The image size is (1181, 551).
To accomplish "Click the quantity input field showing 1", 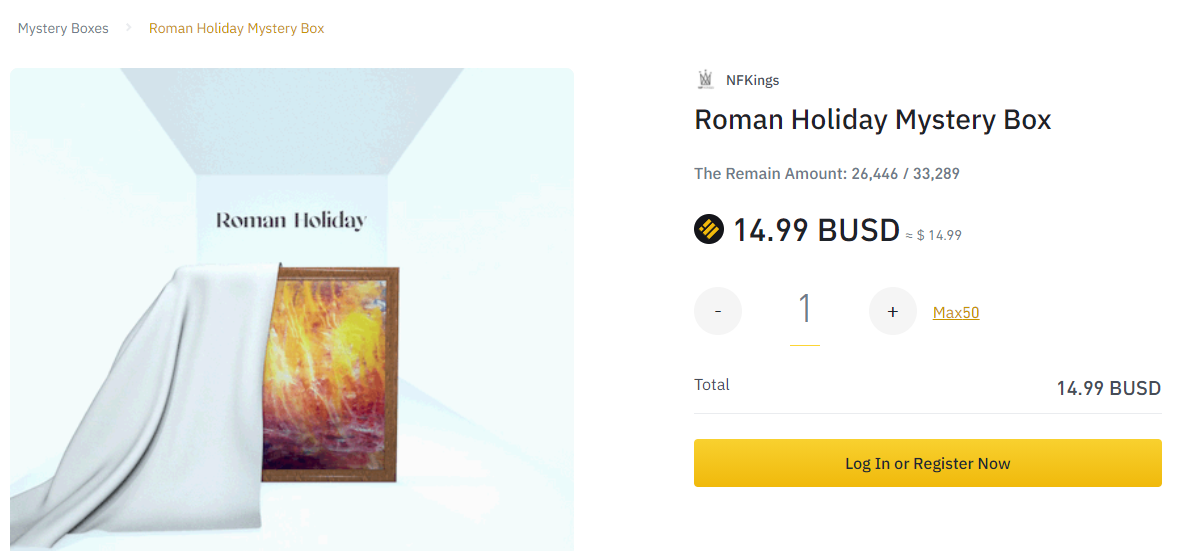I will point(804,312).
